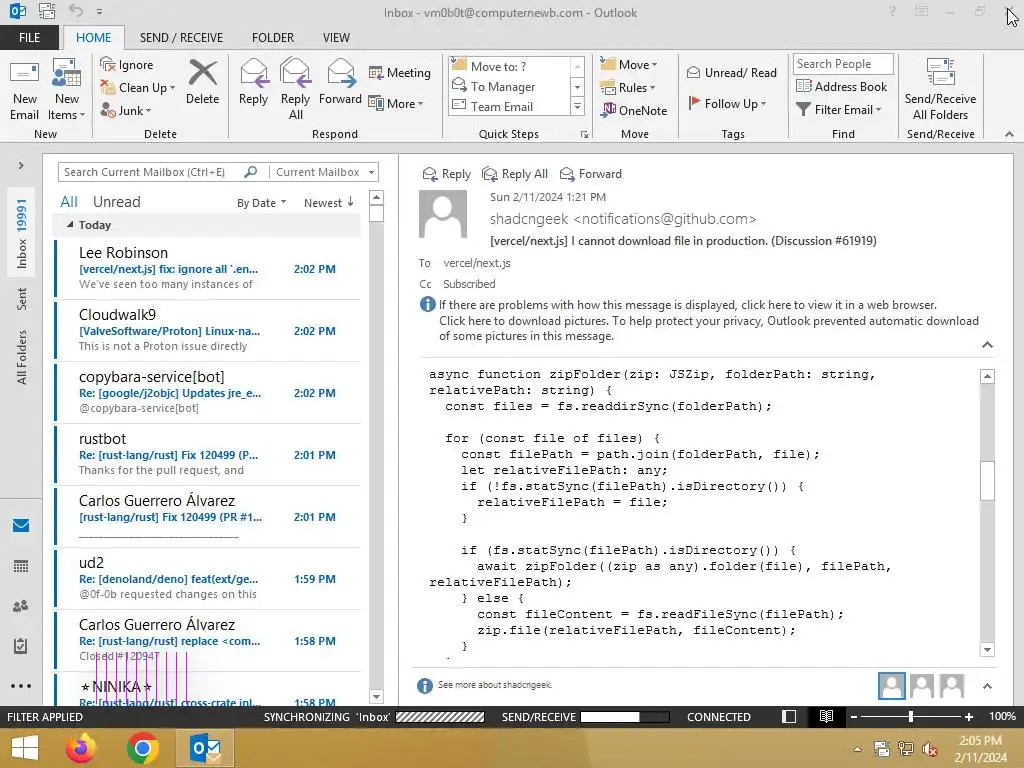Viewport: 1024px width, 768px height.
Task: Click Forward in the reading pane
Action: click(x=591, y=174)
